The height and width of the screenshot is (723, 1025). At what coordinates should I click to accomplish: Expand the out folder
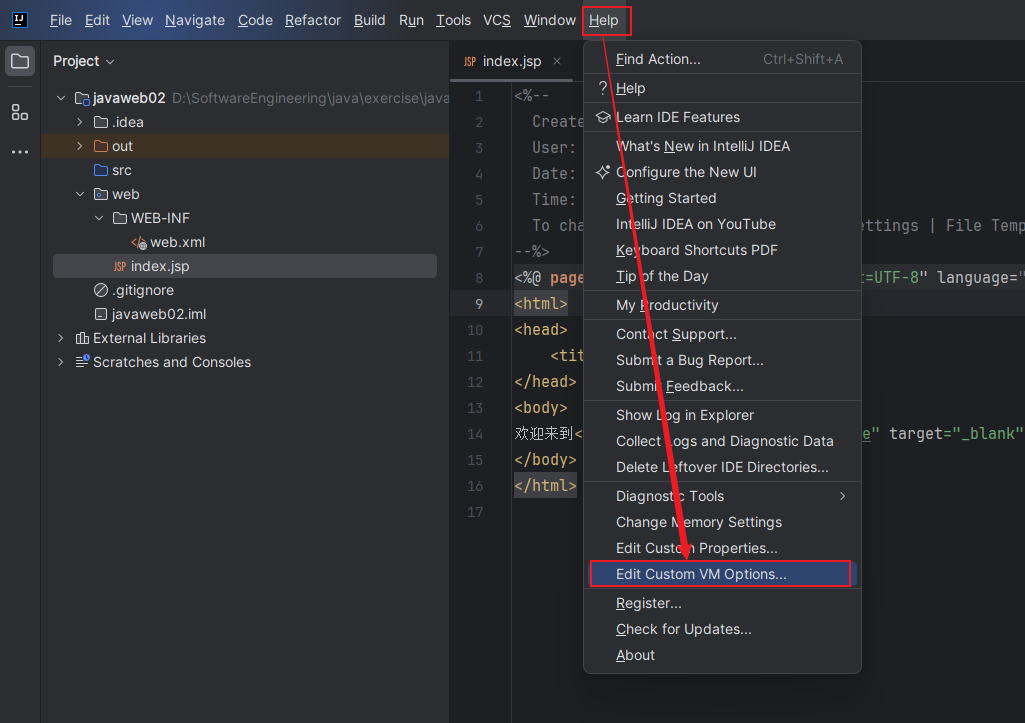(80, 146)
